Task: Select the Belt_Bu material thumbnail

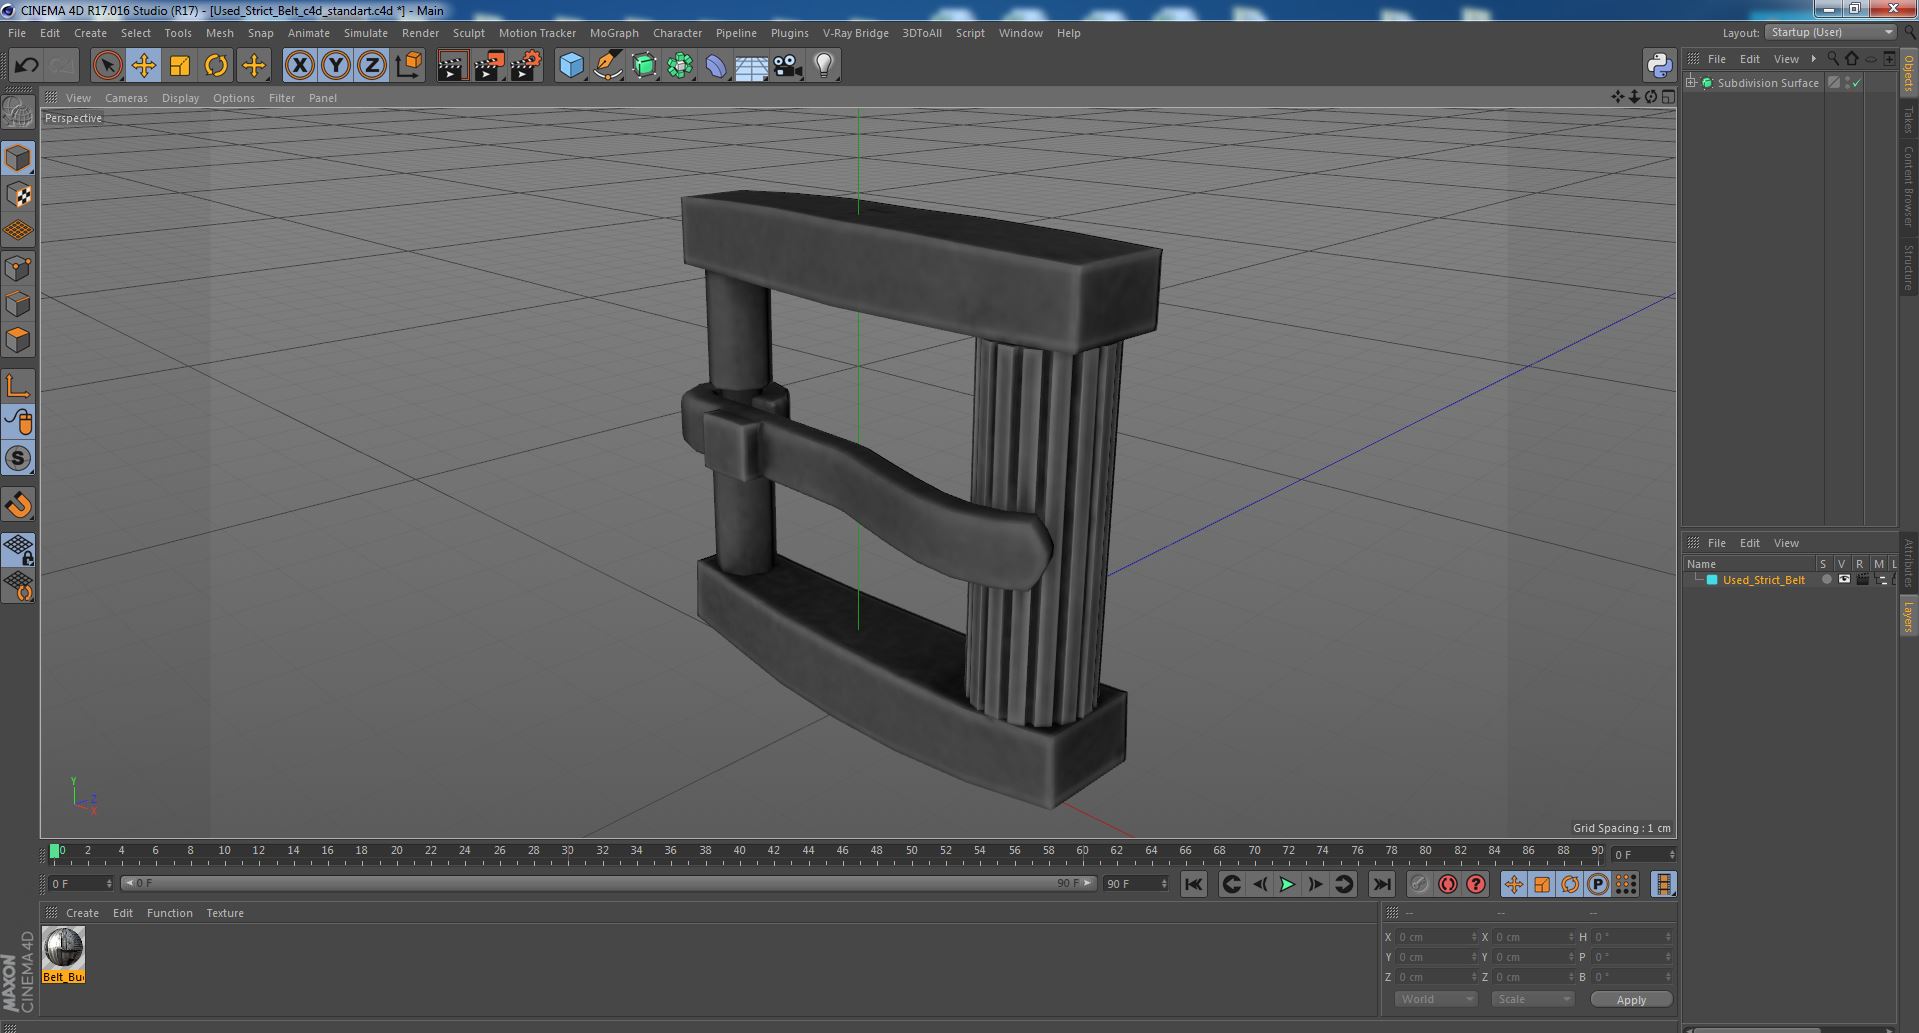Action: point(63,955)
